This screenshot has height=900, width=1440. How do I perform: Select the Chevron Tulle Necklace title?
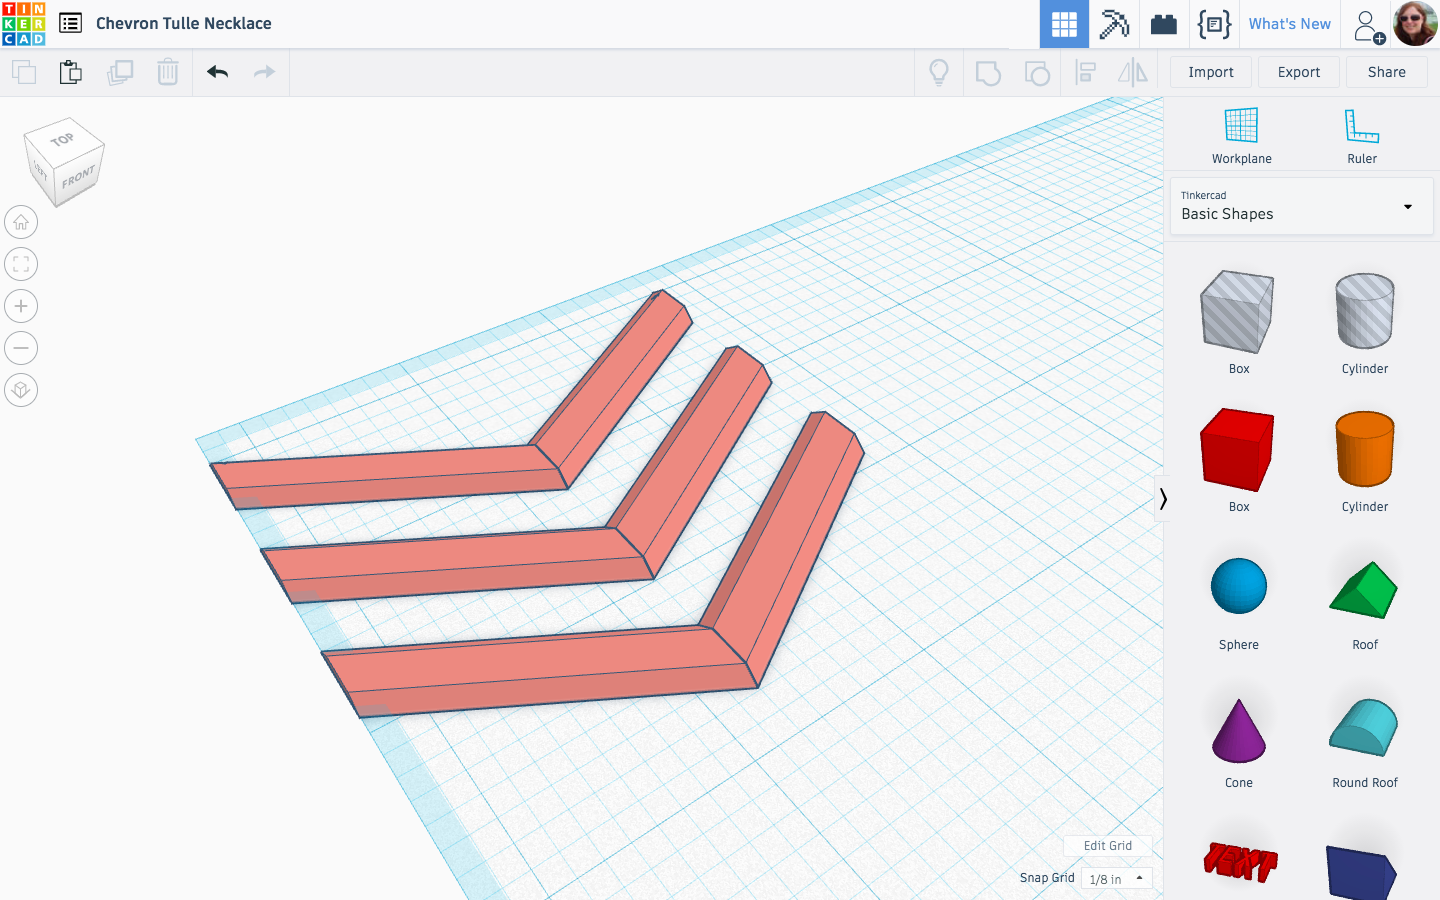pos(184,23)
